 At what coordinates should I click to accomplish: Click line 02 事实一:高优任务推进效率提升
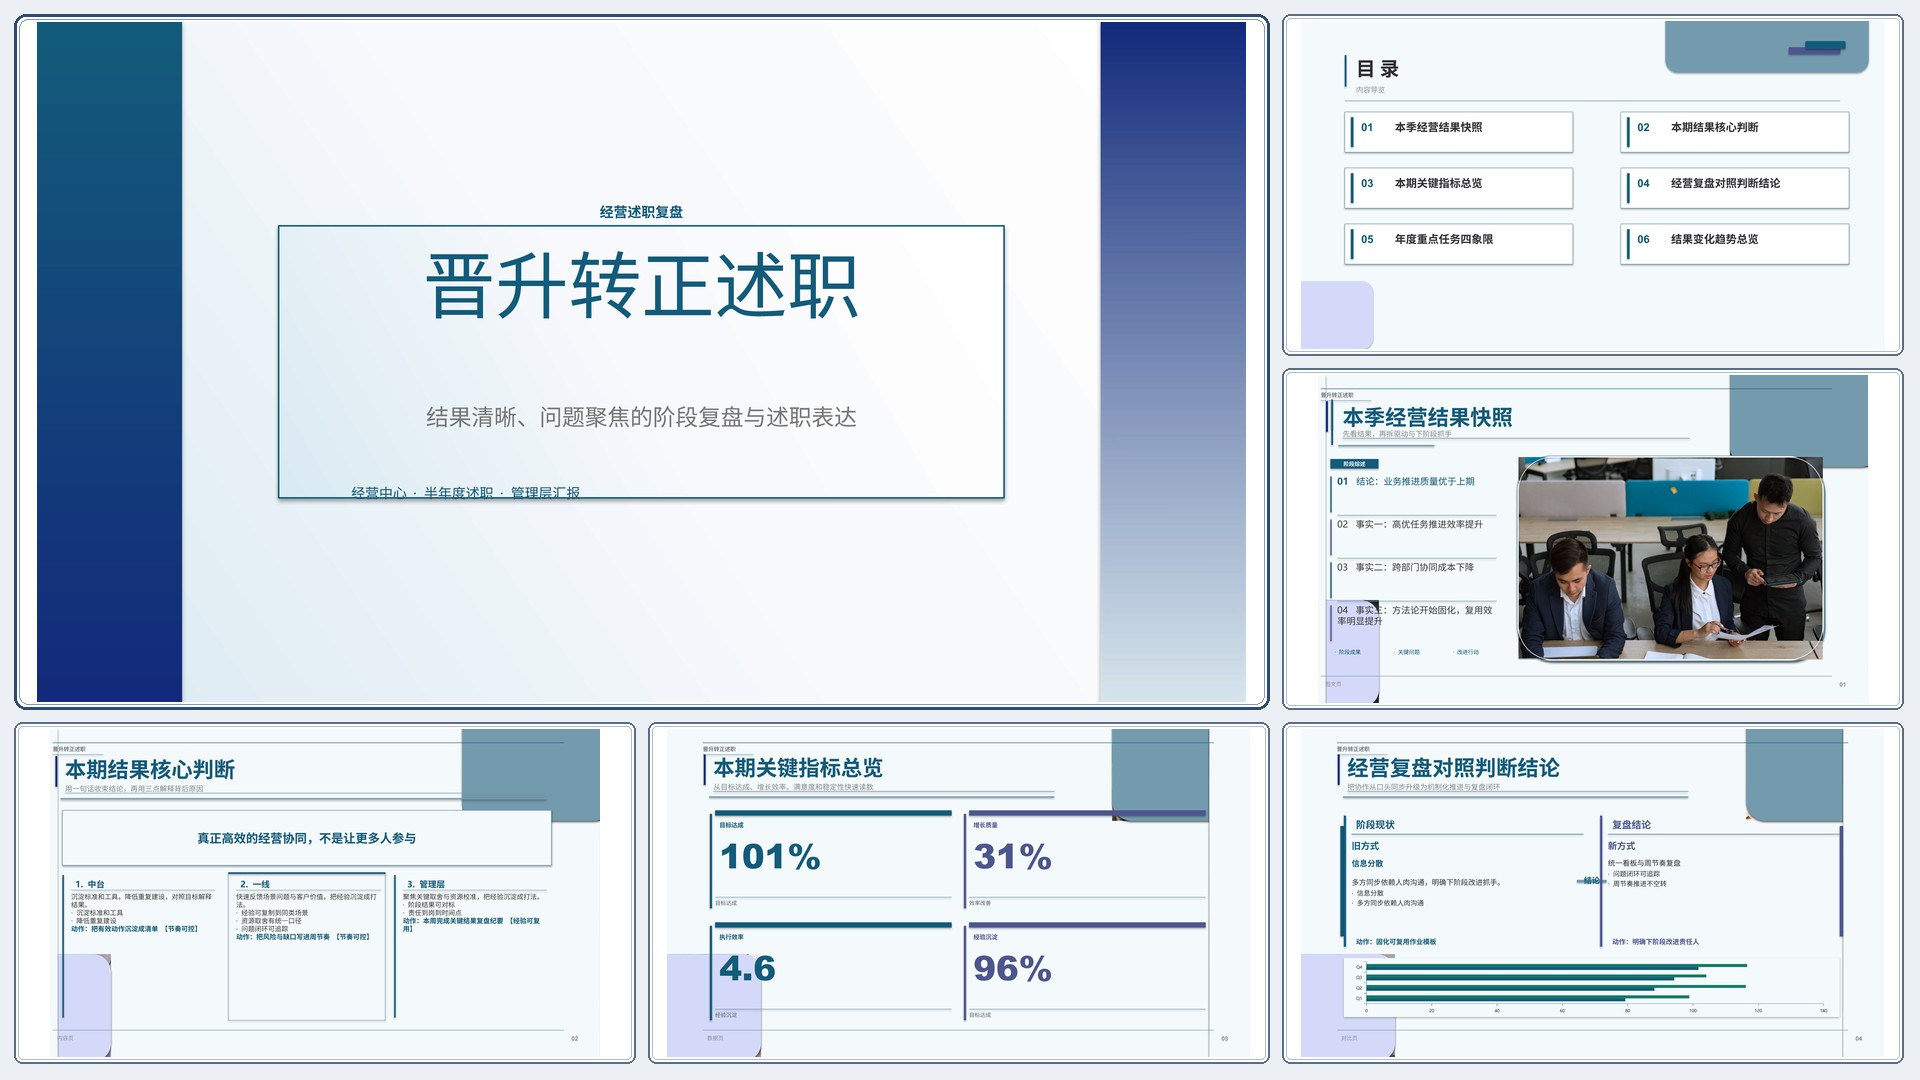[1410, 524]
